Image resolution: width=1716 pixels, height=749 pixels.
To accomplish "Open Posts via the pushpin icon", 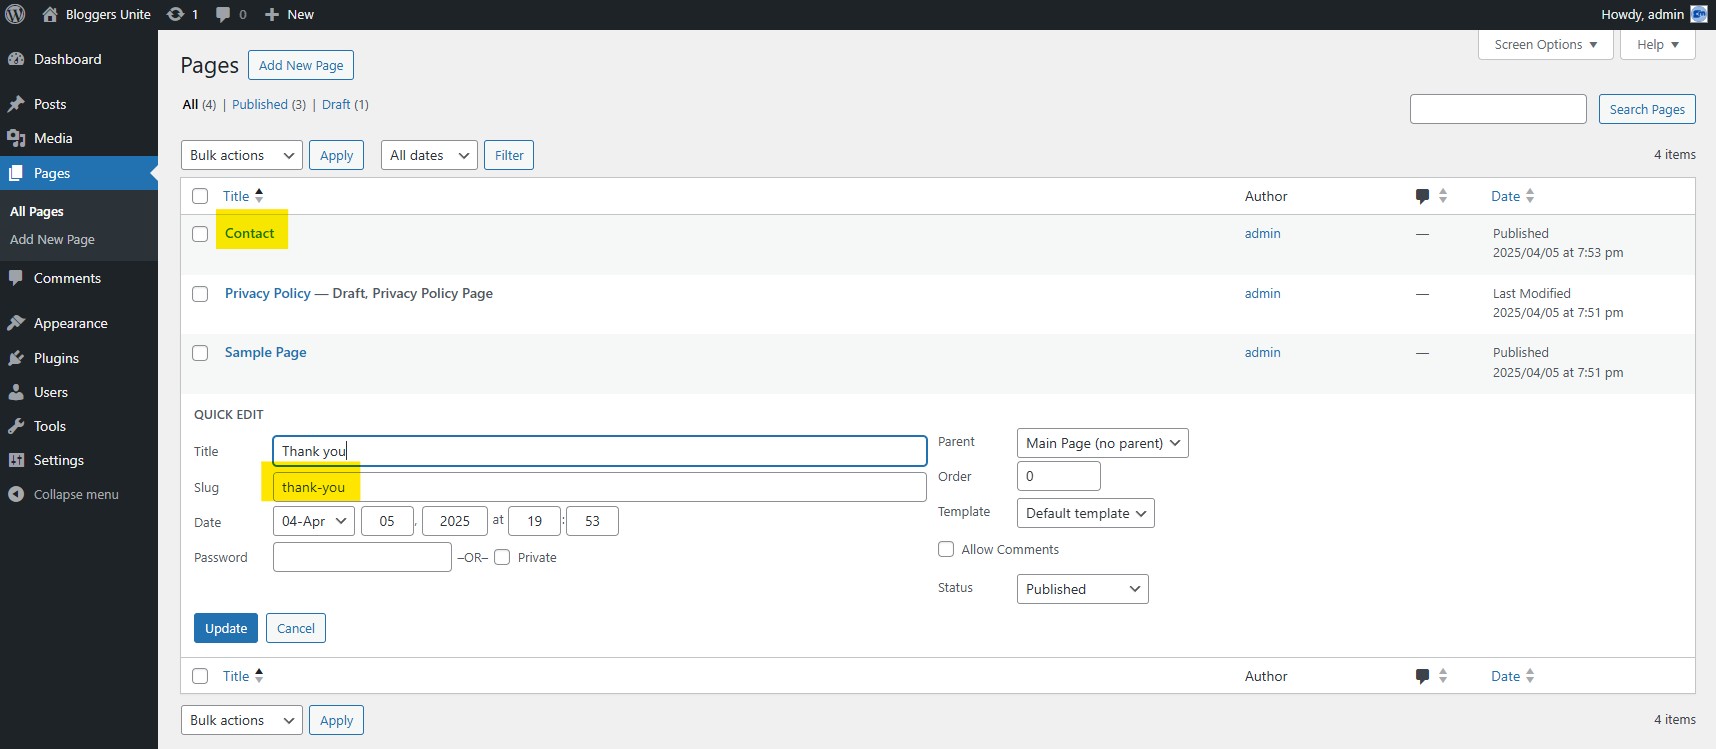I will tap(16, 104).
